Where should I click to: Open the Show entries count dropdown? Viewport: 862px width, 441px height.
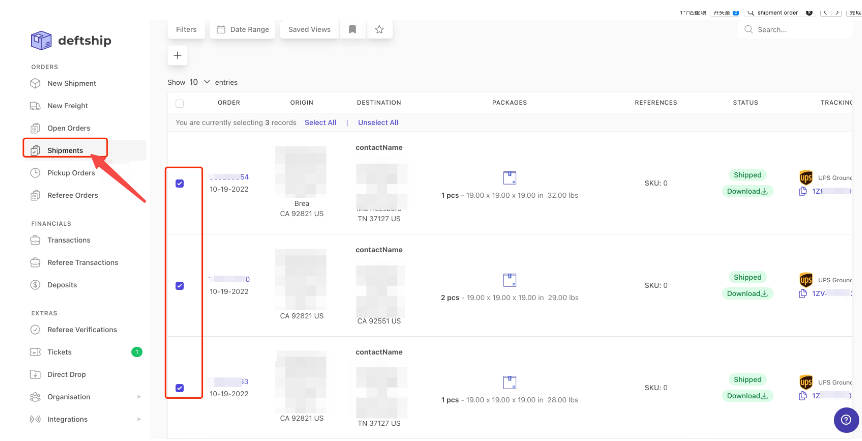200,82
